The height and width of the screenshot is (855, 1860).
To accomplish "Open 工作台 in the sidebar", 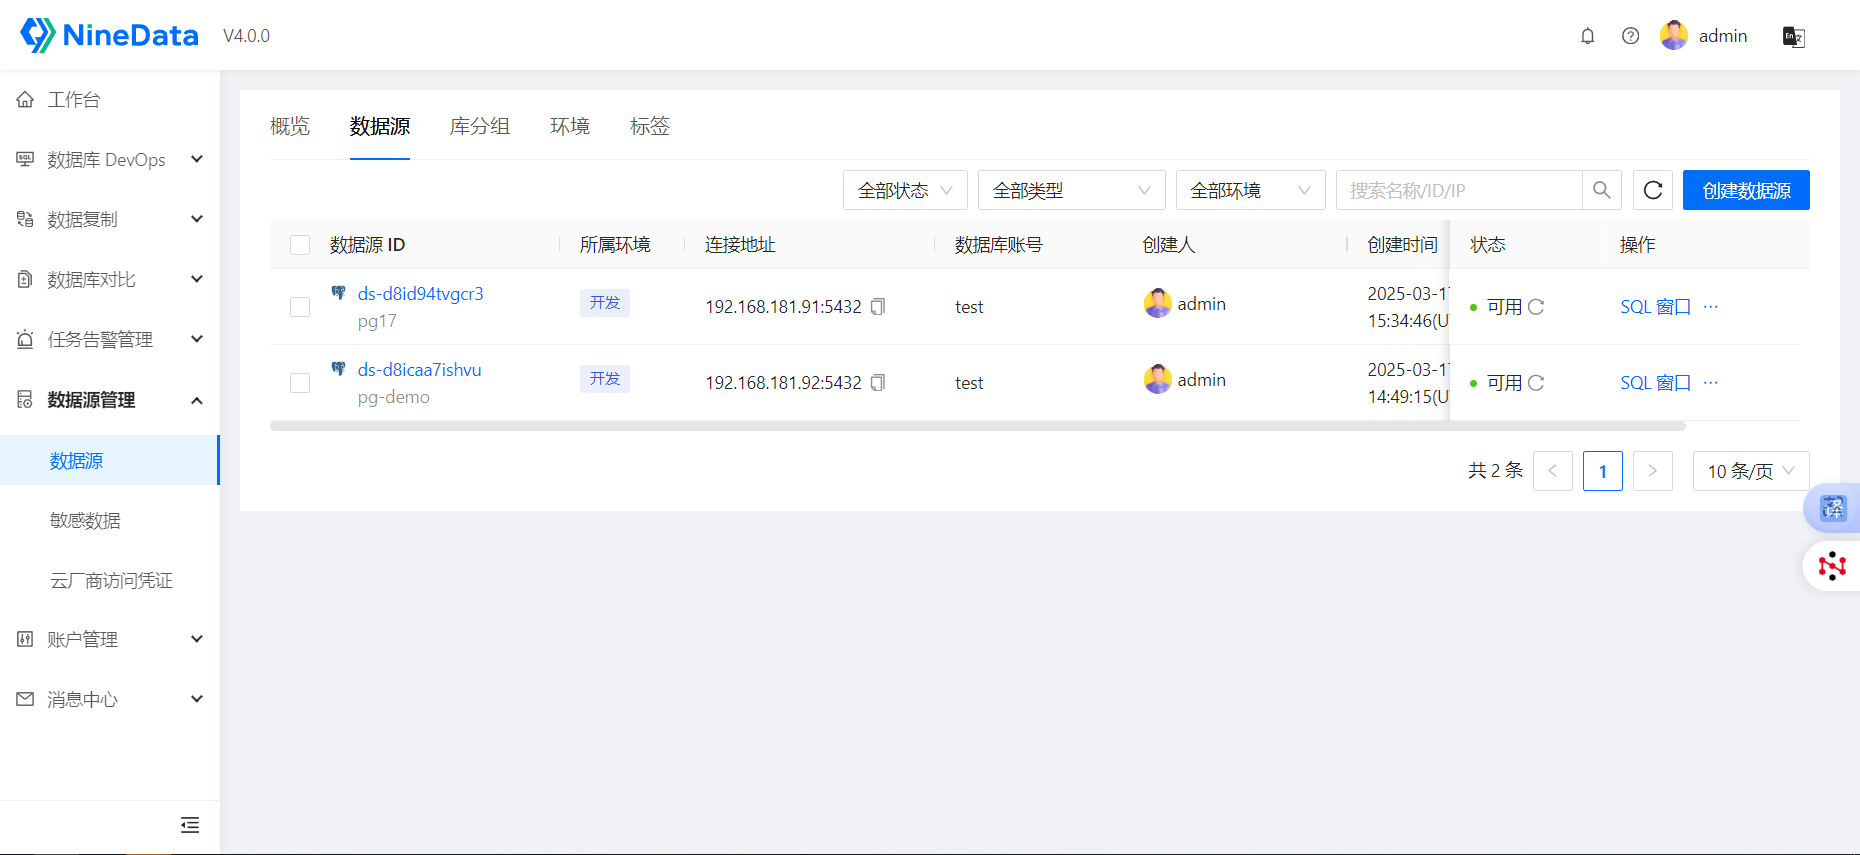I will [110, 100].
